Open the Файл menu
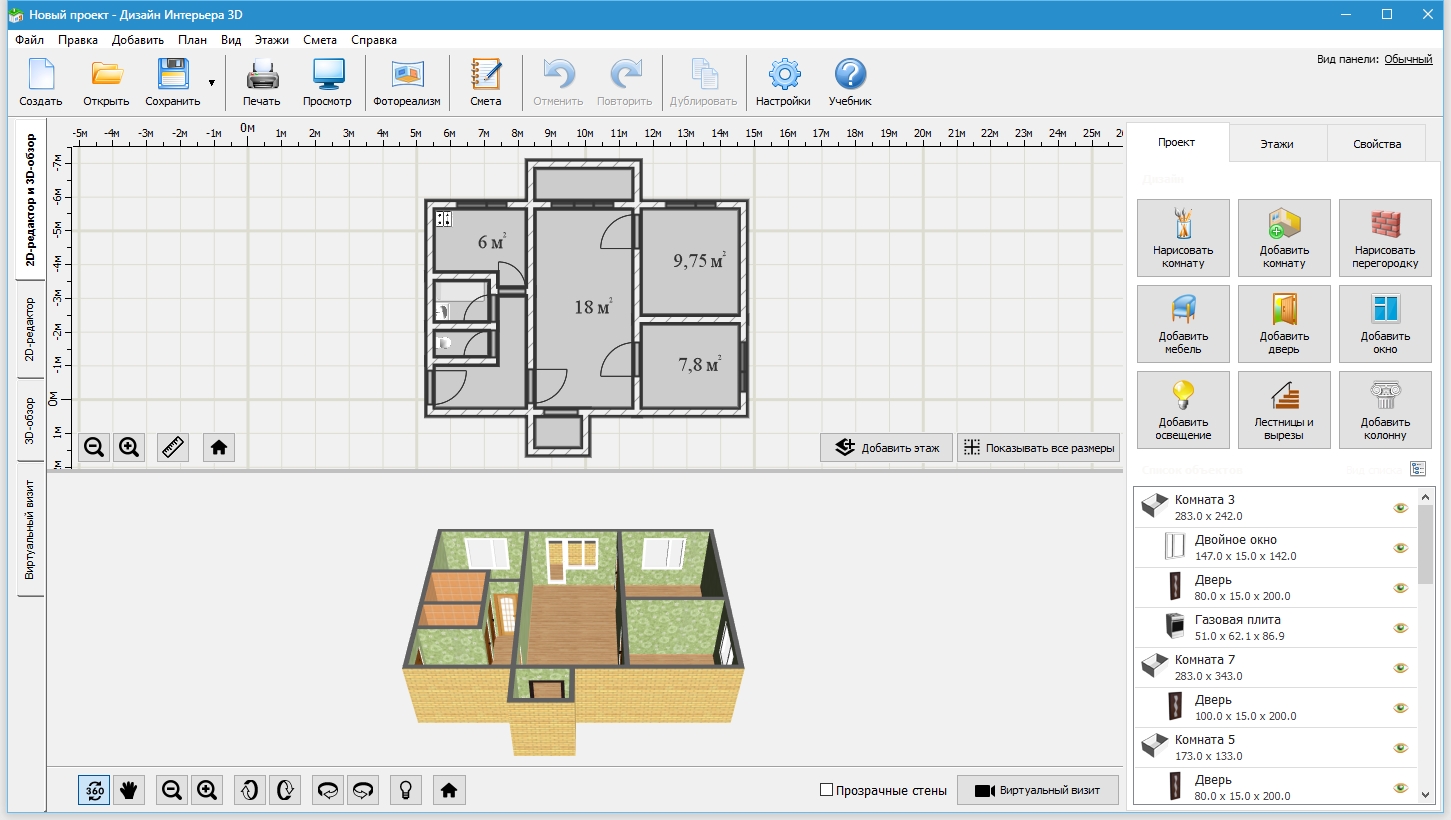Screen dimensions: 1451x820 [30, 40]
